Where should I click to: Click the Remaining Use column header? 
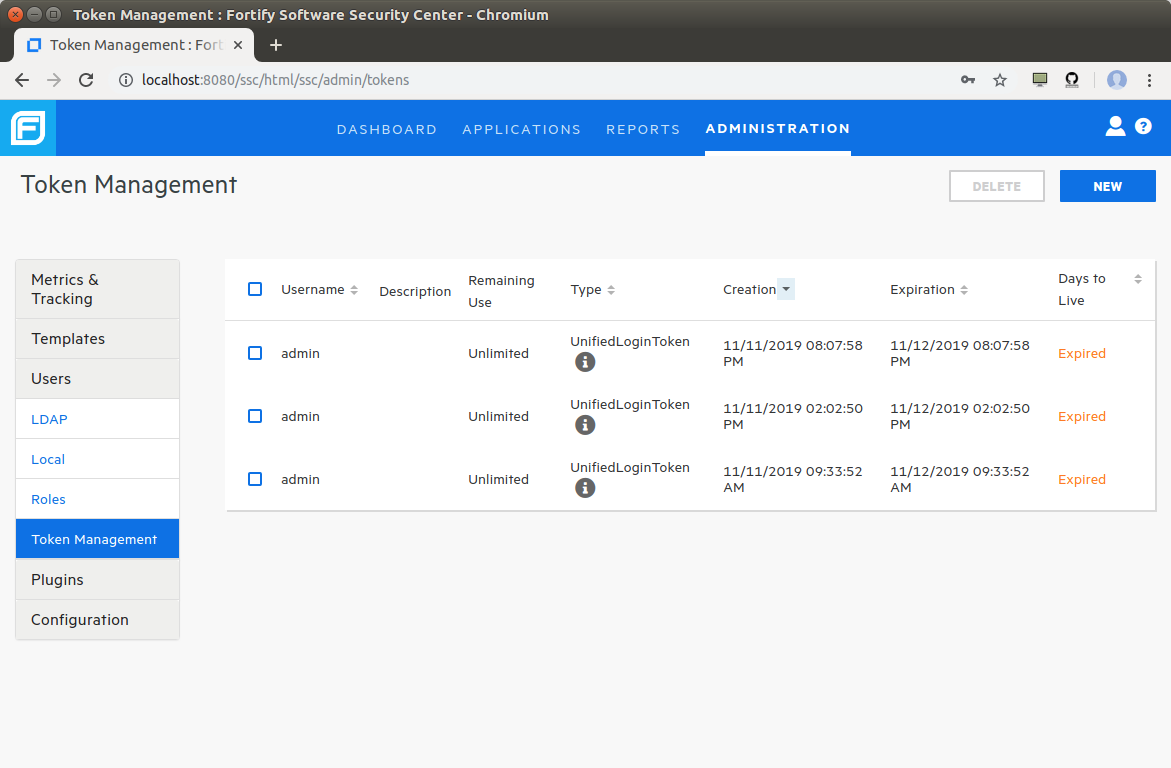click(501, 291)
